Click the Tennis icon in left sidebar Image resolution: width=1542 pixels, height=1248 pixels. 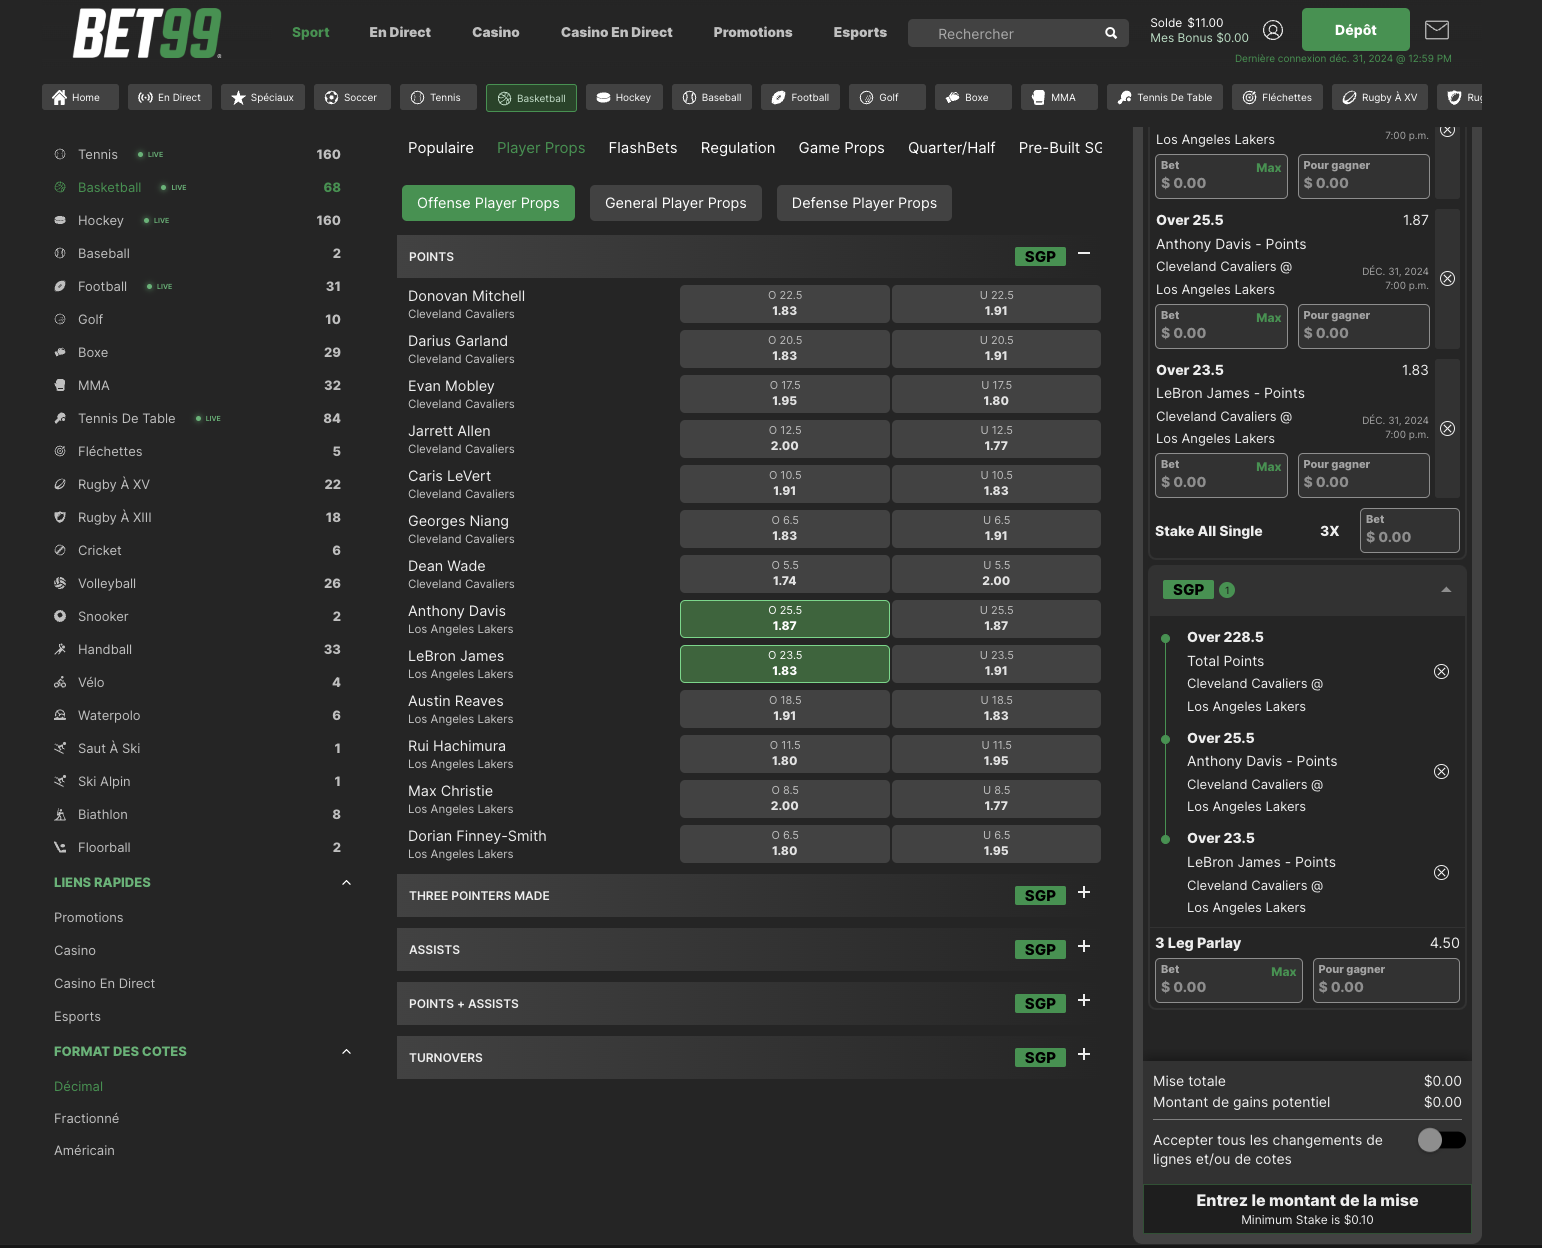coord(60,154)
